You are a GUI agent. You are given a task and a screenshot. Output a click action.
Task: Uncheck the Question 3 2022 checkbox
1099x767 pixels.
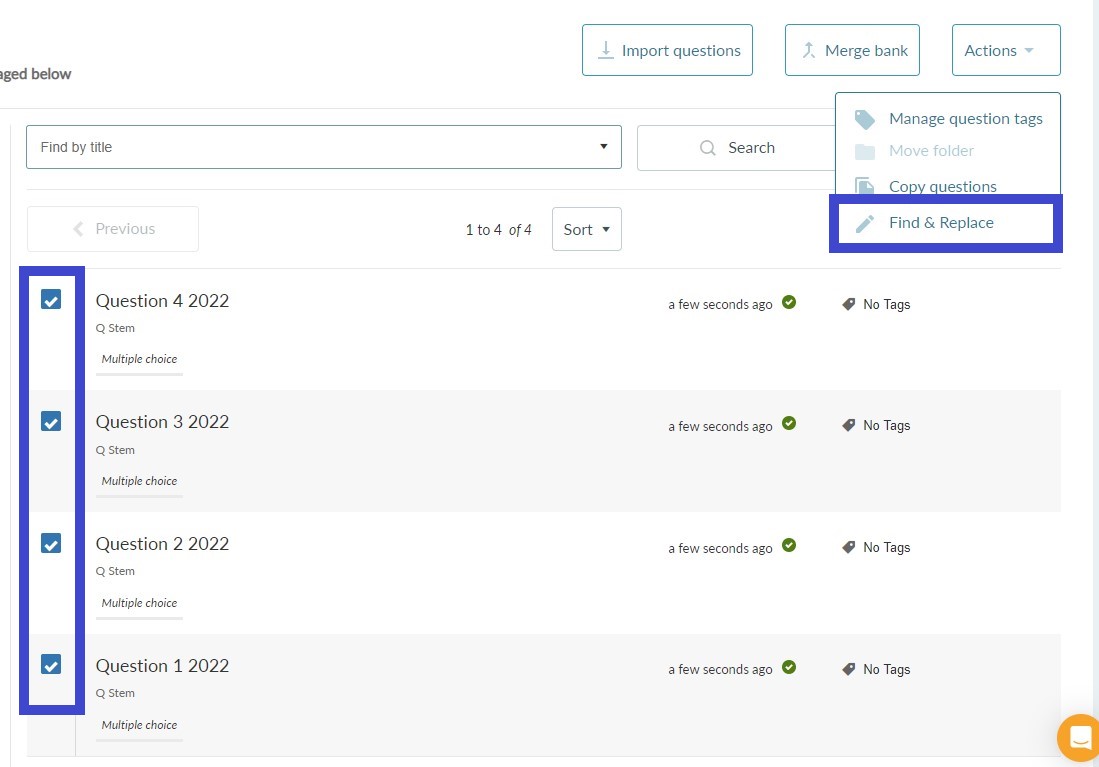[x=50, y=421]
